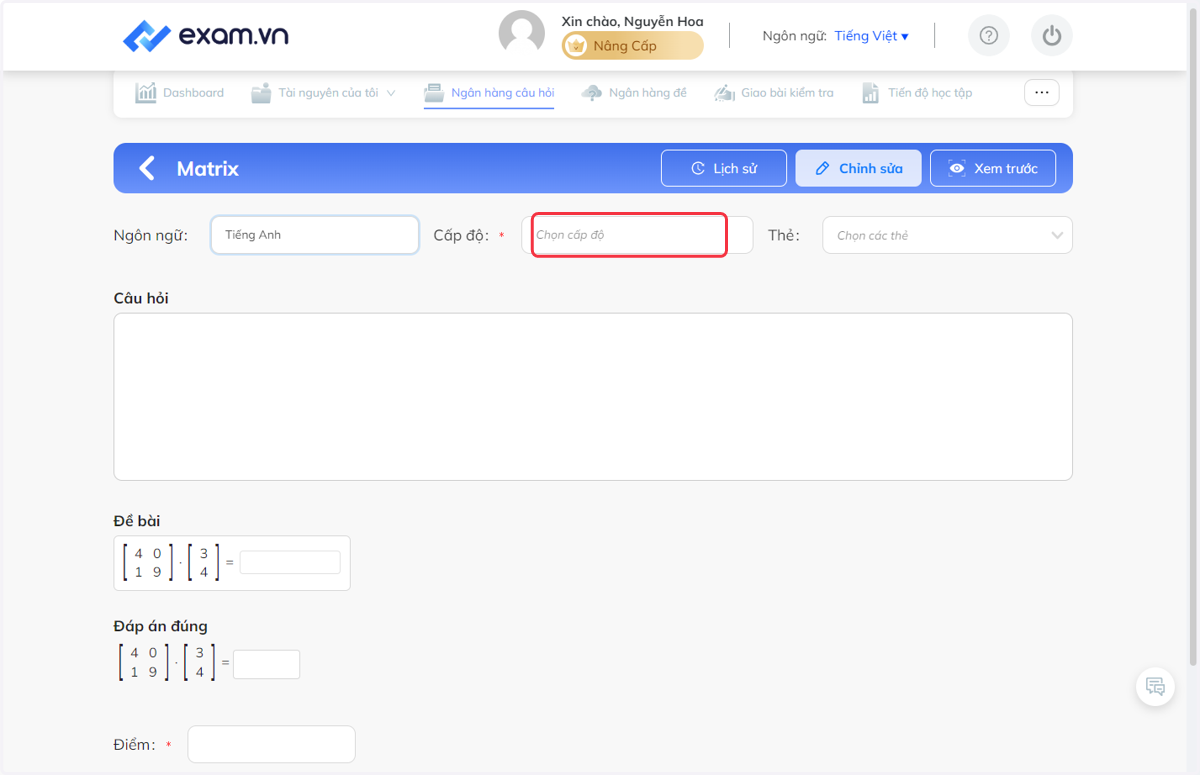Open the Tiến độ học tập tab
The width and height of the screenshot is (1200, 775).
917,93
